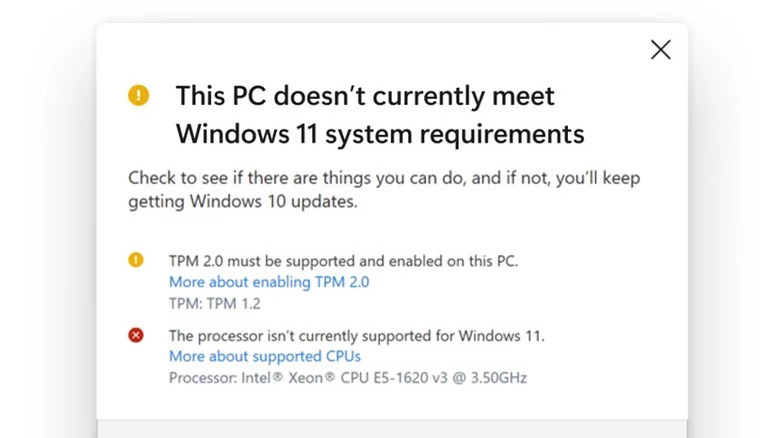Open the "More about supported CPUs" link

click(264, 356)
